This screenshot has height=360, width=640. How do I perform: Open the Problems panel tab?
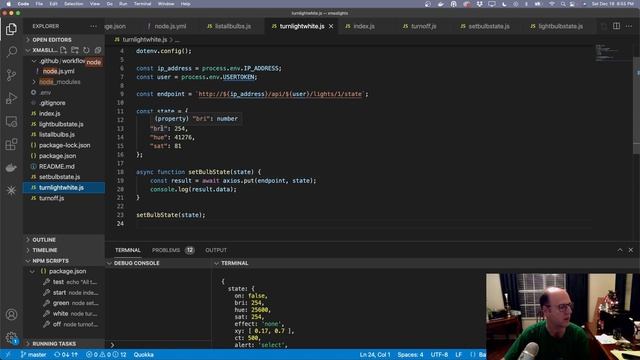tap(173, 250)
